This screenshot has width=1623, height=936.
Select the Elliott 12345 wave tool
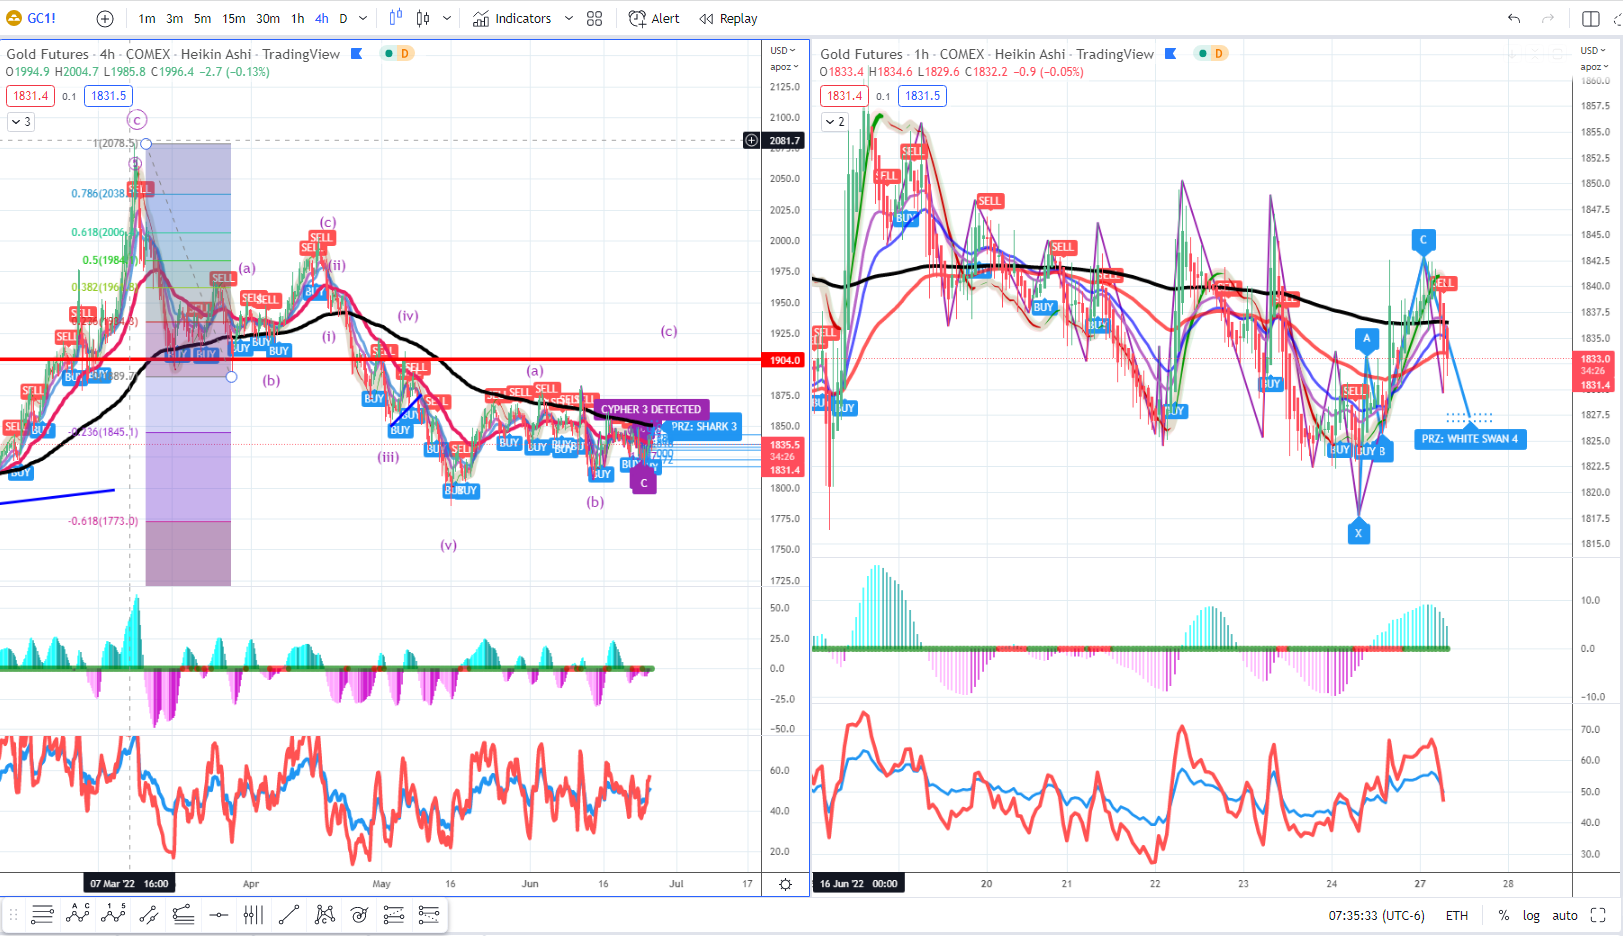pos(113,914)
